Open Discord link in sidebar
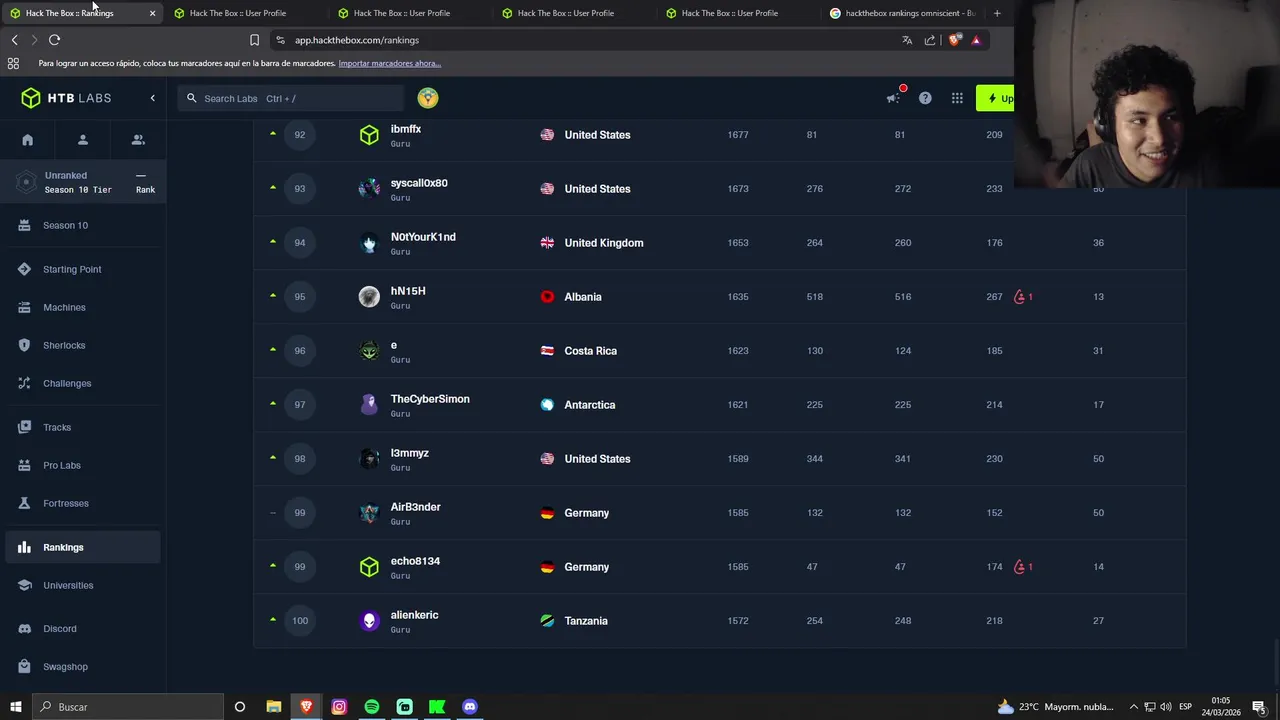Image resolution: width=1280 pixels, height=720 pixels. [83, 628]
